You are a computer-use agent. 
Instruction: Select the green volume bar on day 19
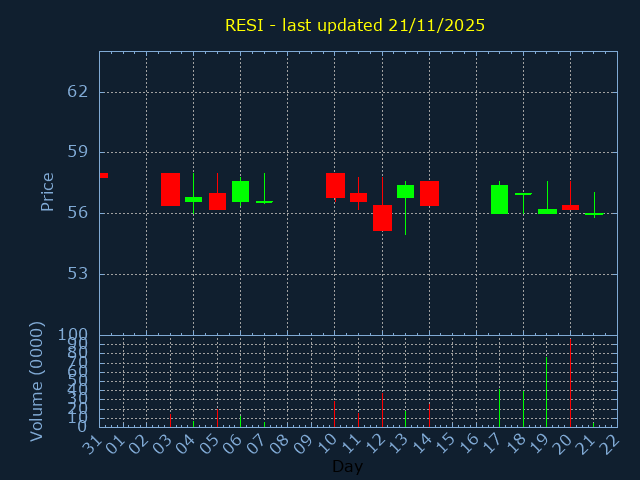pyautogui.click(x=546, y=392)
